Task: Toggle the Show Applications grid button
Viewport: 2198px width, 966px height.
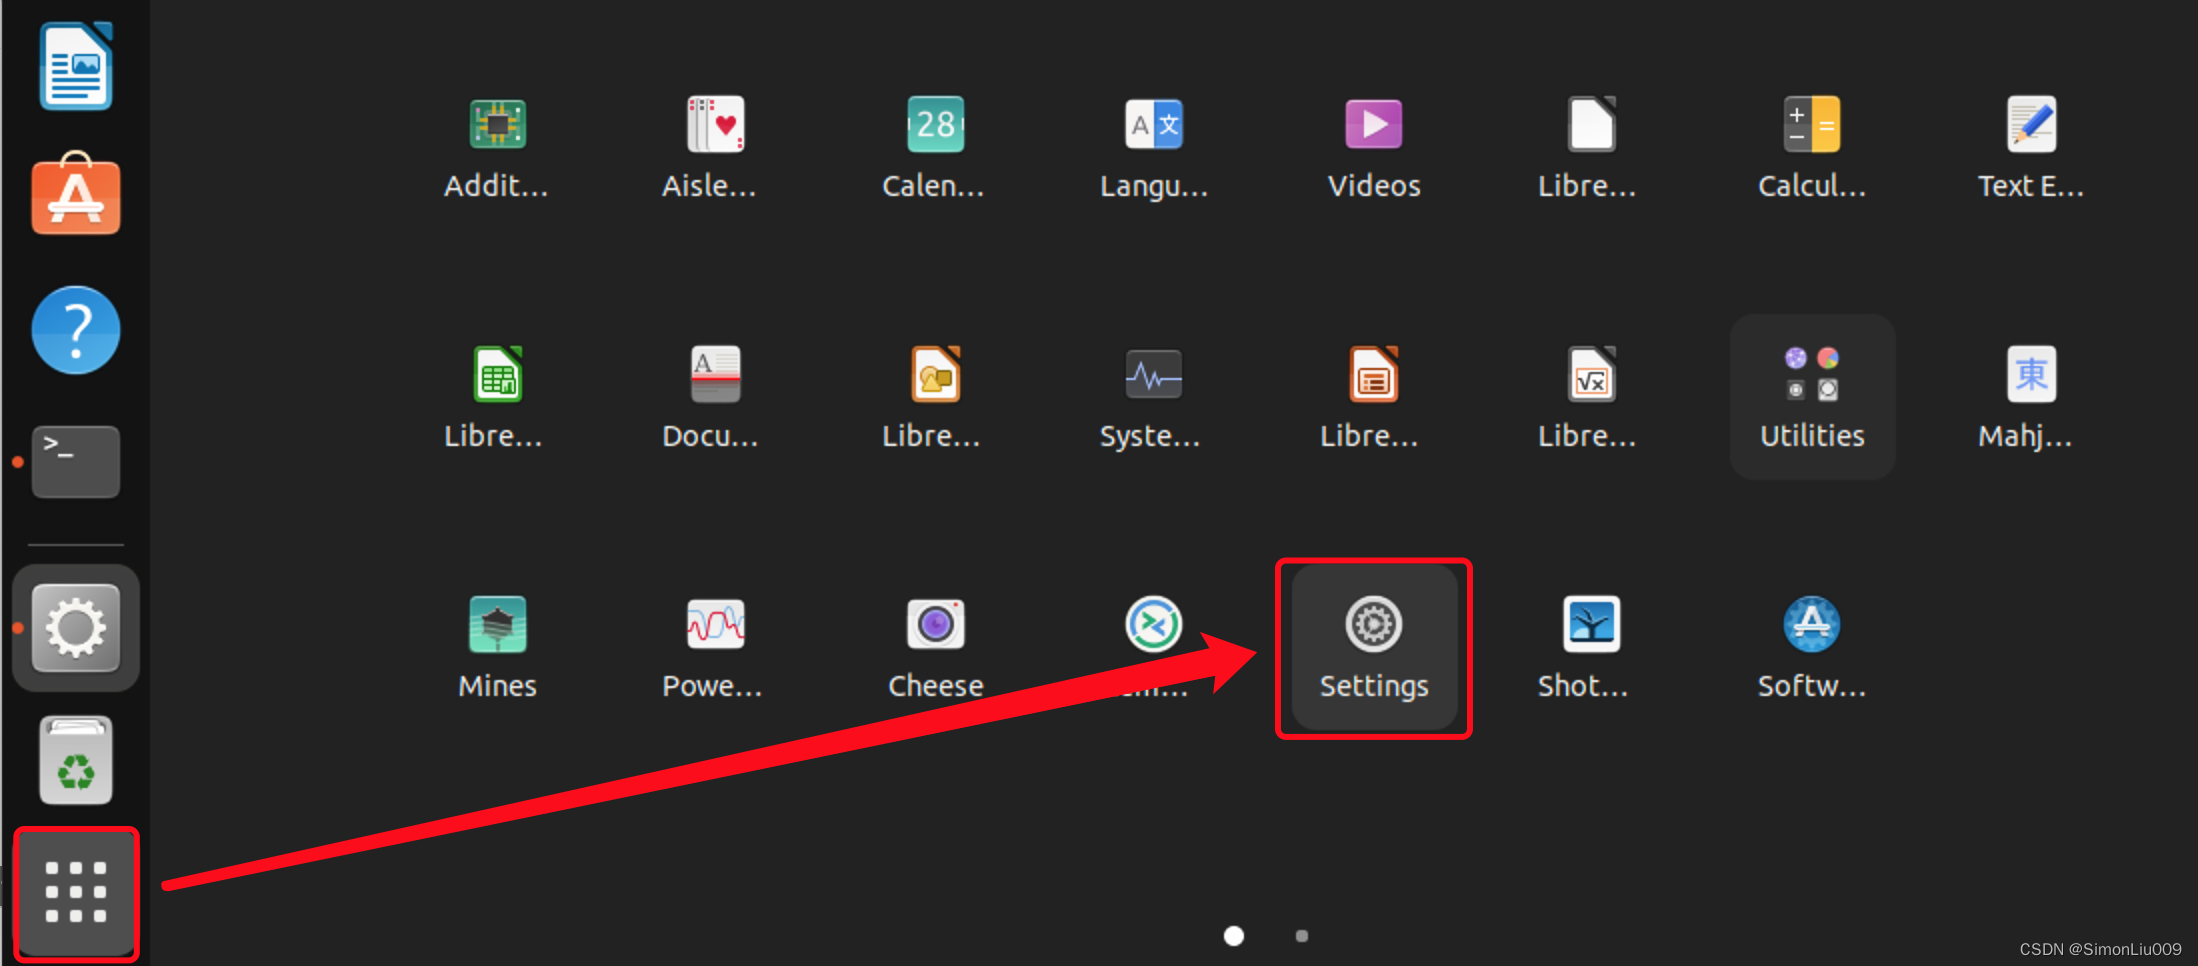Action: tap(76, 892)
